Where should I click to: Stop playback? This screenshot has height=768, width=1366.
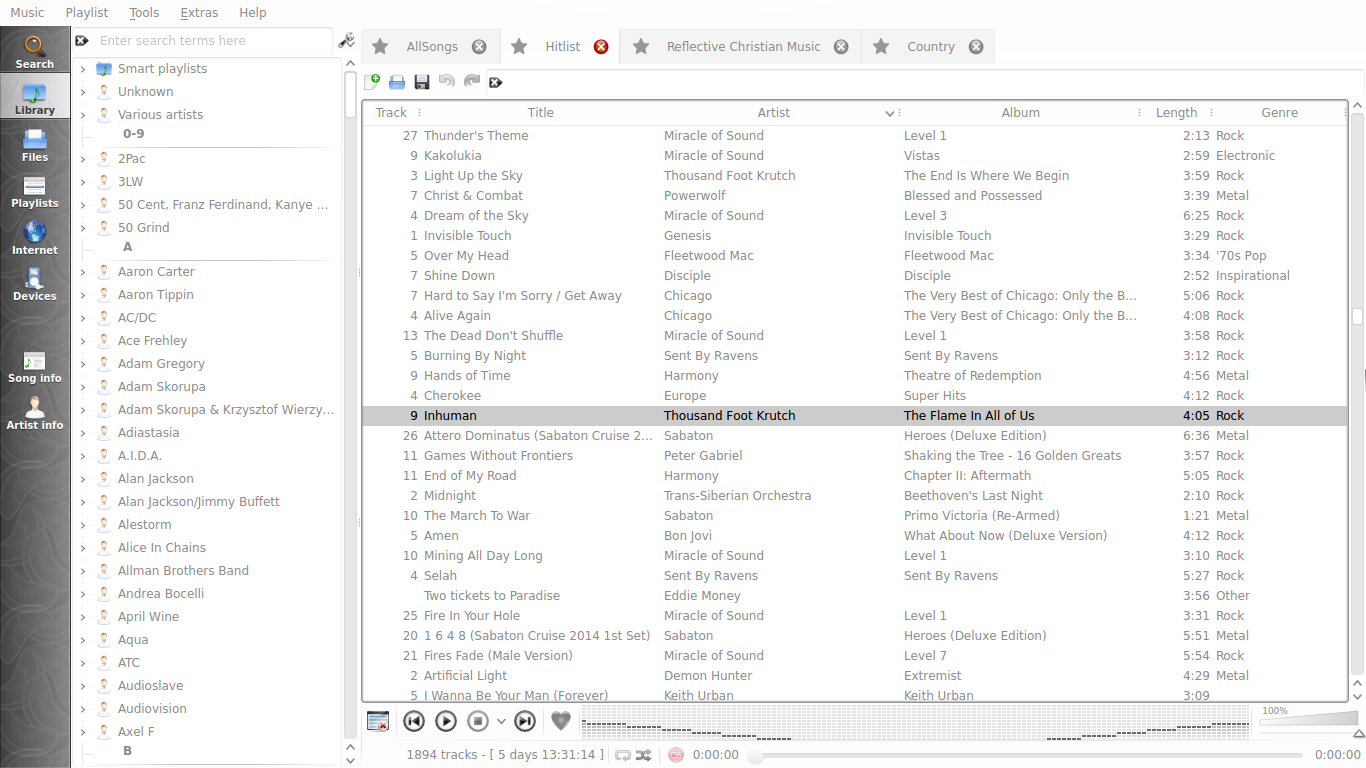478,721
